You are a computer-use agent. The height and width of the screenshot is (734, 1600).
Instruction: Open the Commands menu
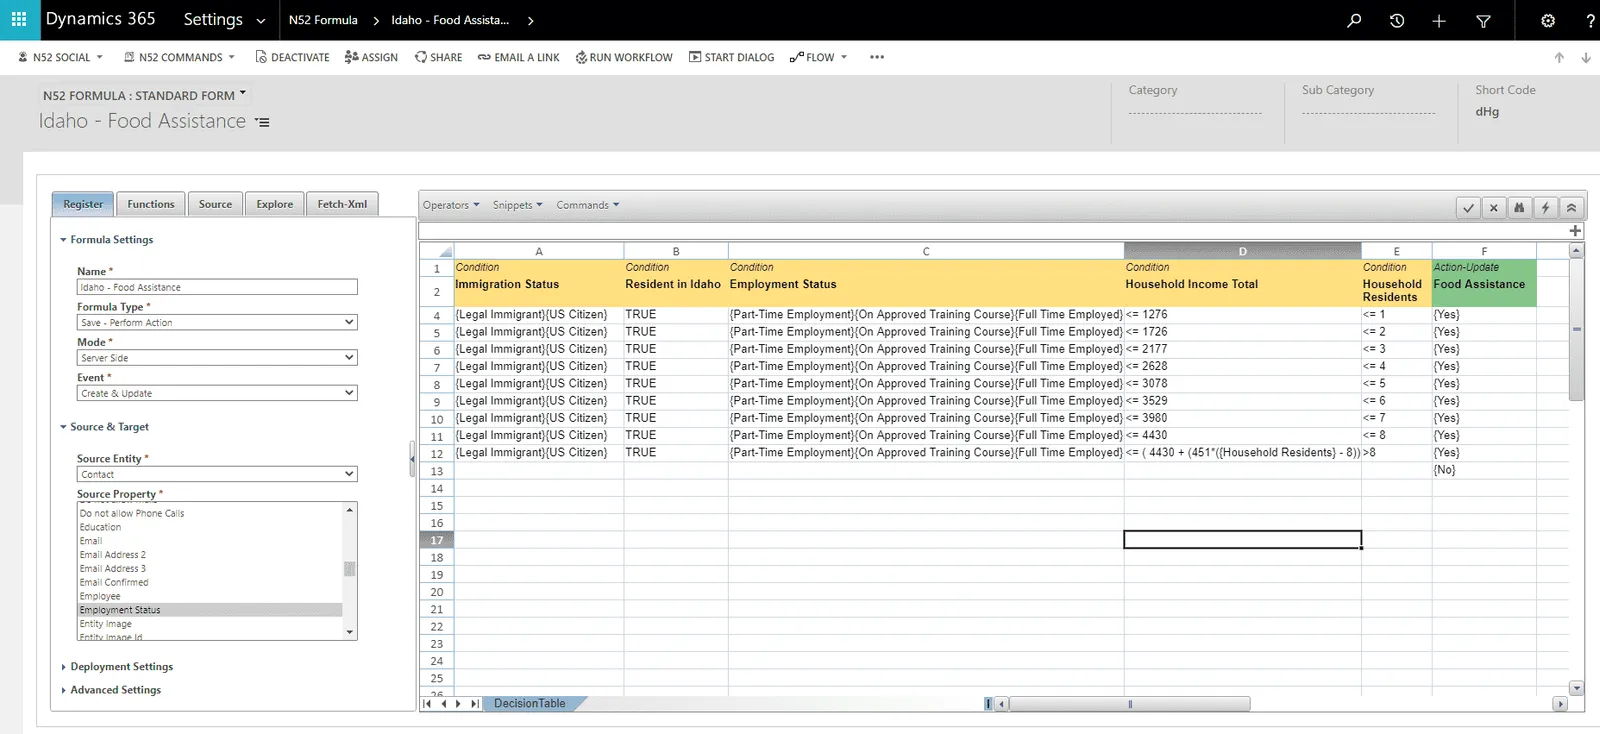588,205
